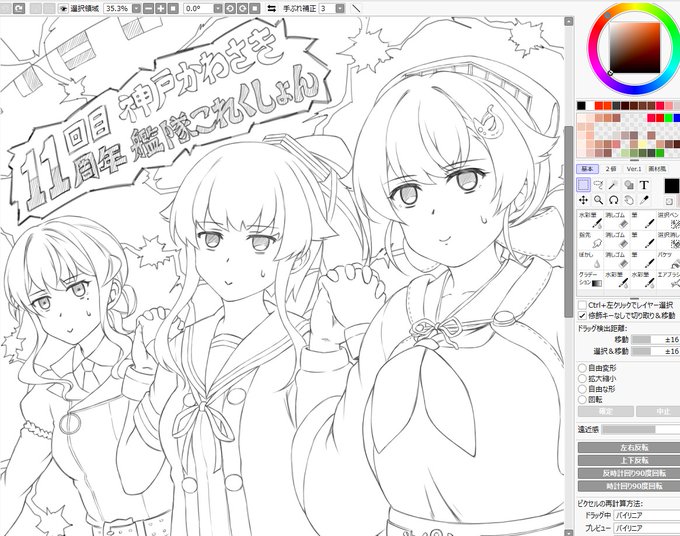Click the canvas scroll down arrow
Image resolution: width=680 pixels, height=536 pixels.
coord(569,533)
